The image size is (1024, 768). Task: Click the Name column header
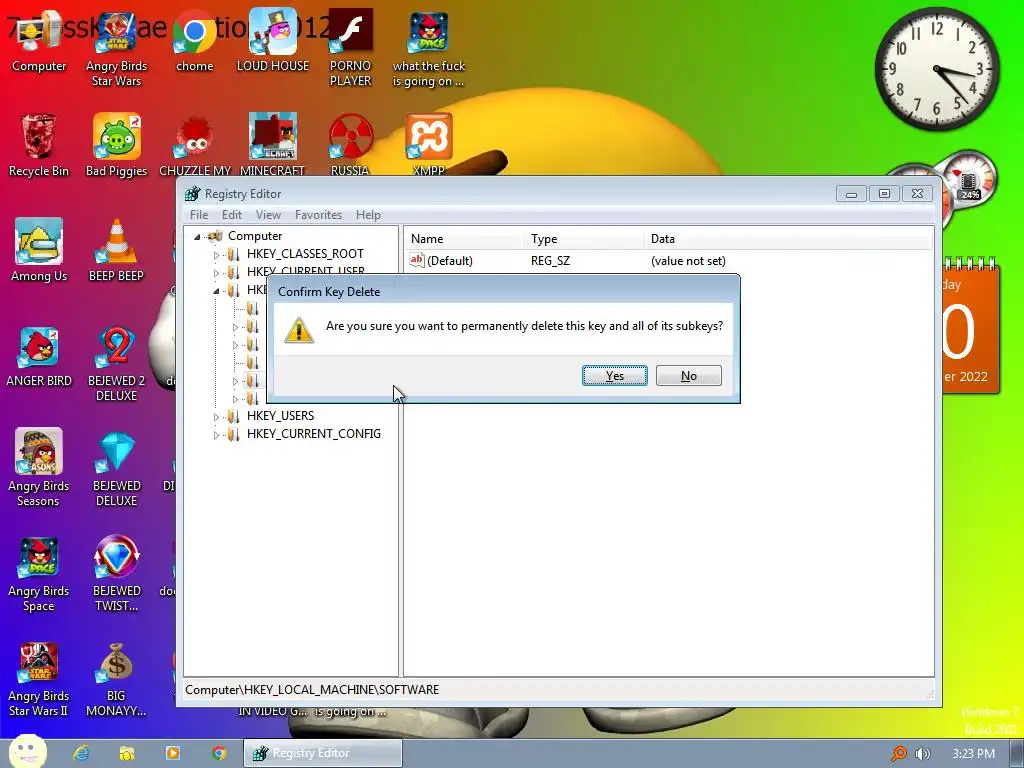coord(464,239)
